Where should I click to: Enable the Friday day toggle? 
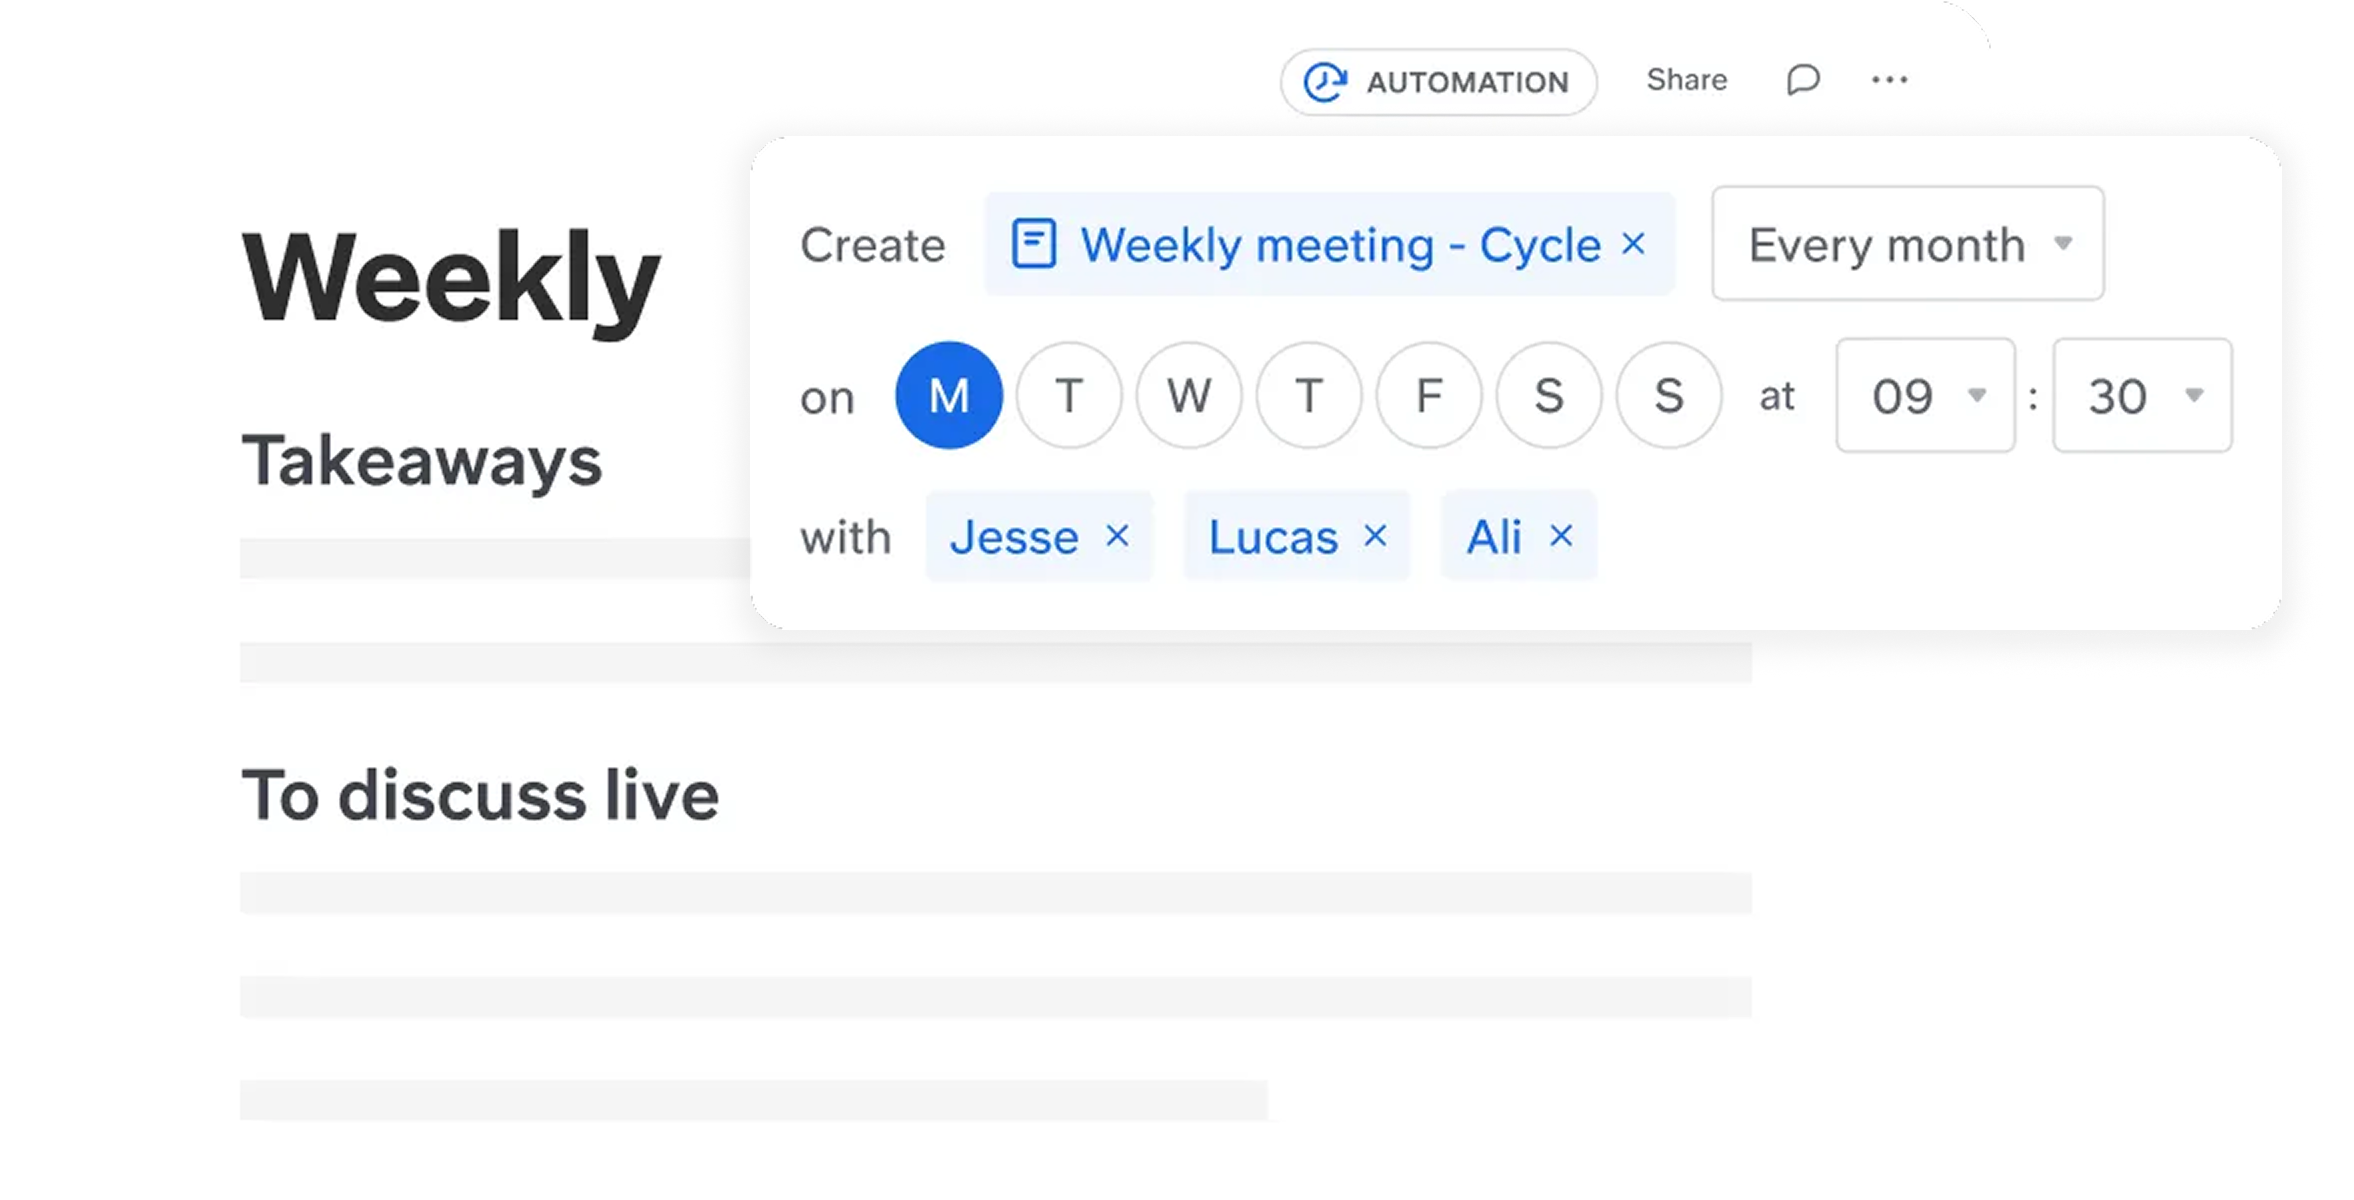point(1428,395)
